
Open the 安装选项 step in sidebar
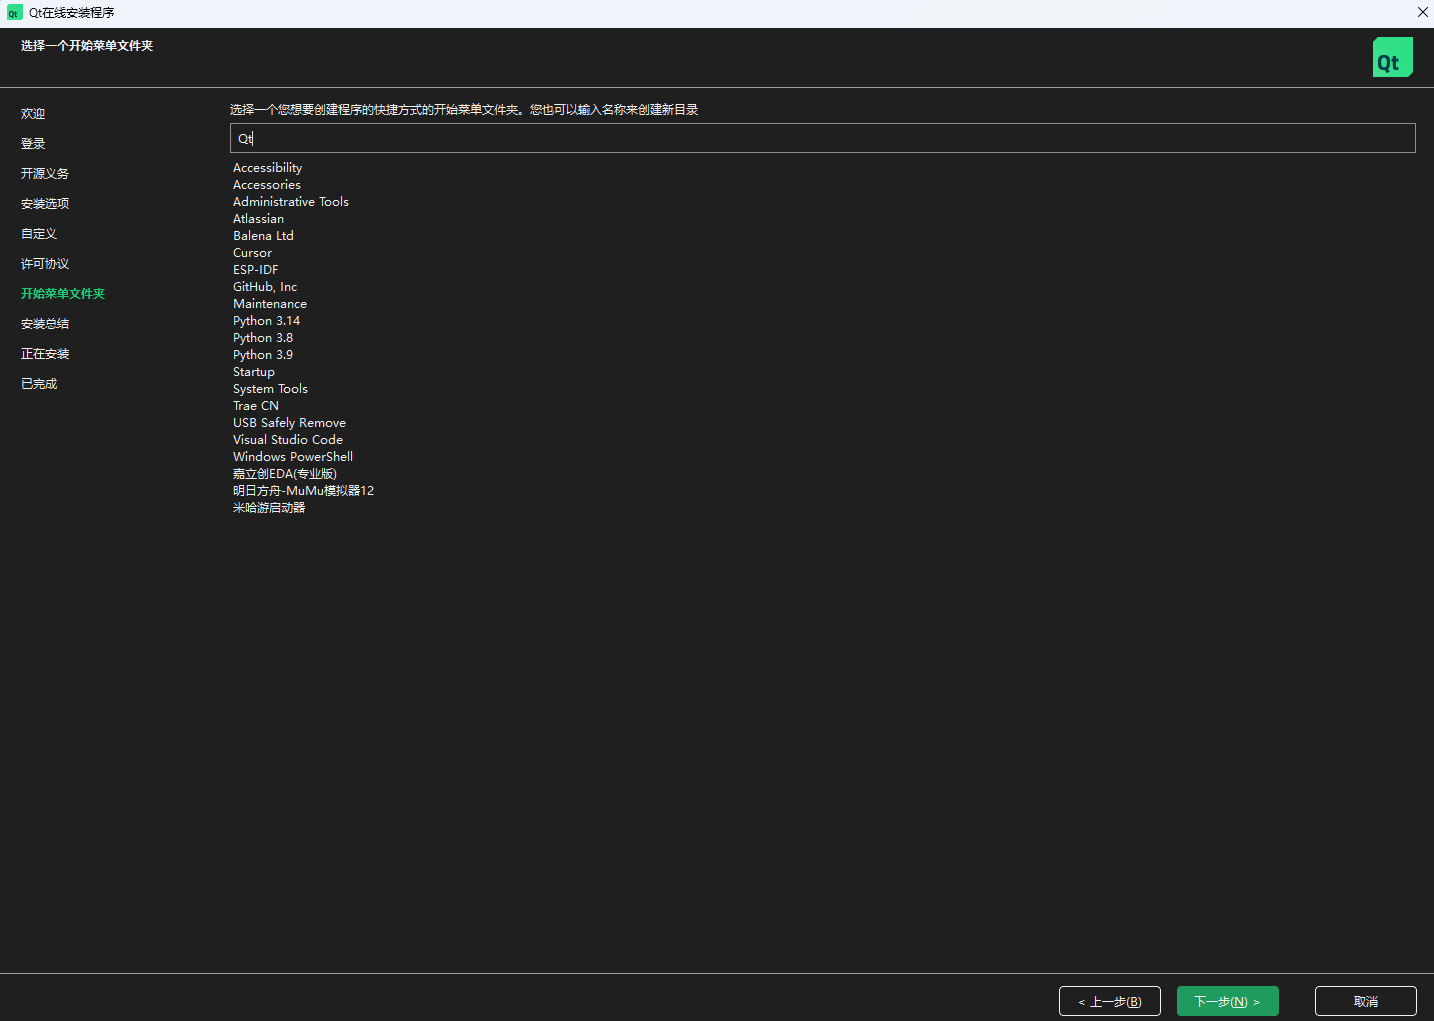tap(45, 204)
